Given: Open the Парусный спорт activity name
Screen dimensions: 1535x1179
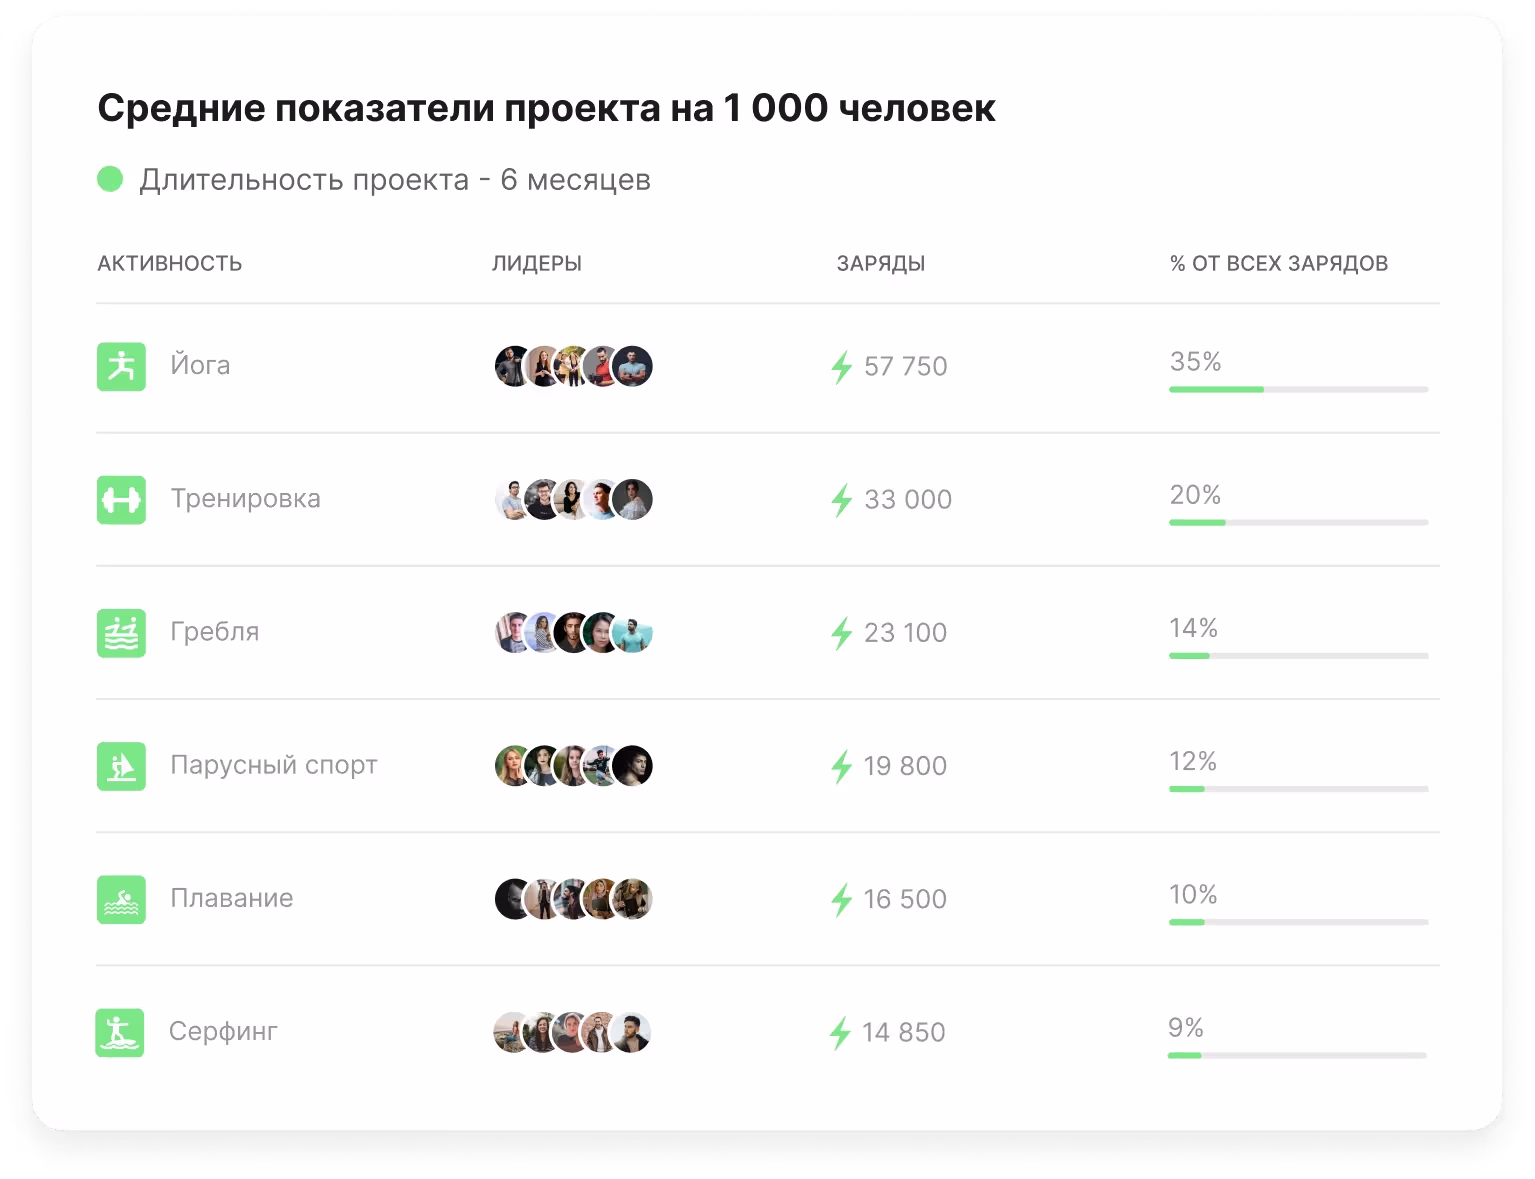Looking at the screenshot, I should coord(273,765).
